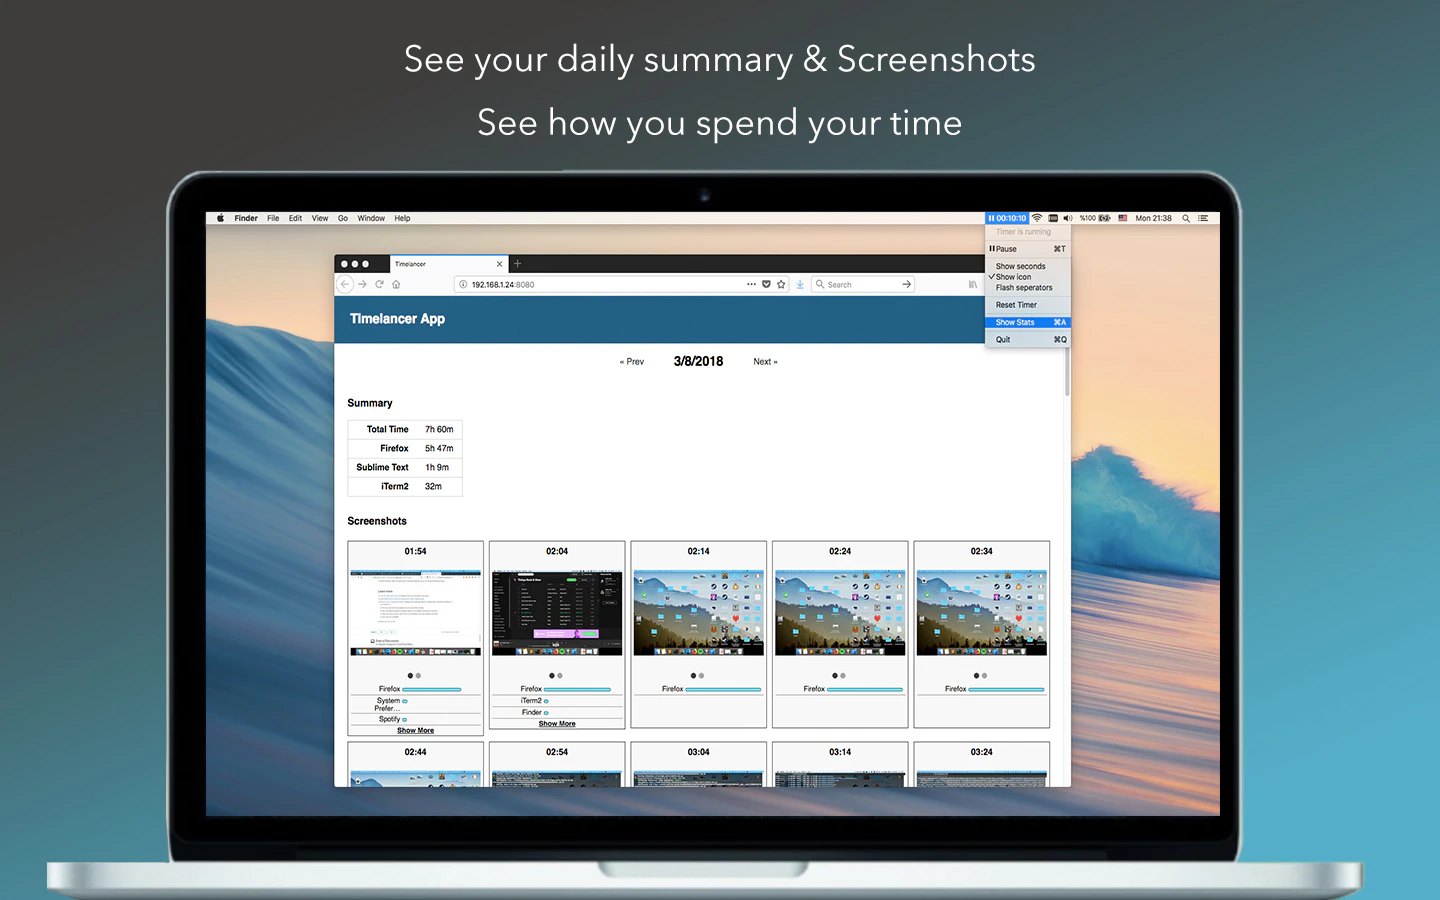Click the Sublime Text summary row label
1440x900 pixels.
click(x=382, y=467)
